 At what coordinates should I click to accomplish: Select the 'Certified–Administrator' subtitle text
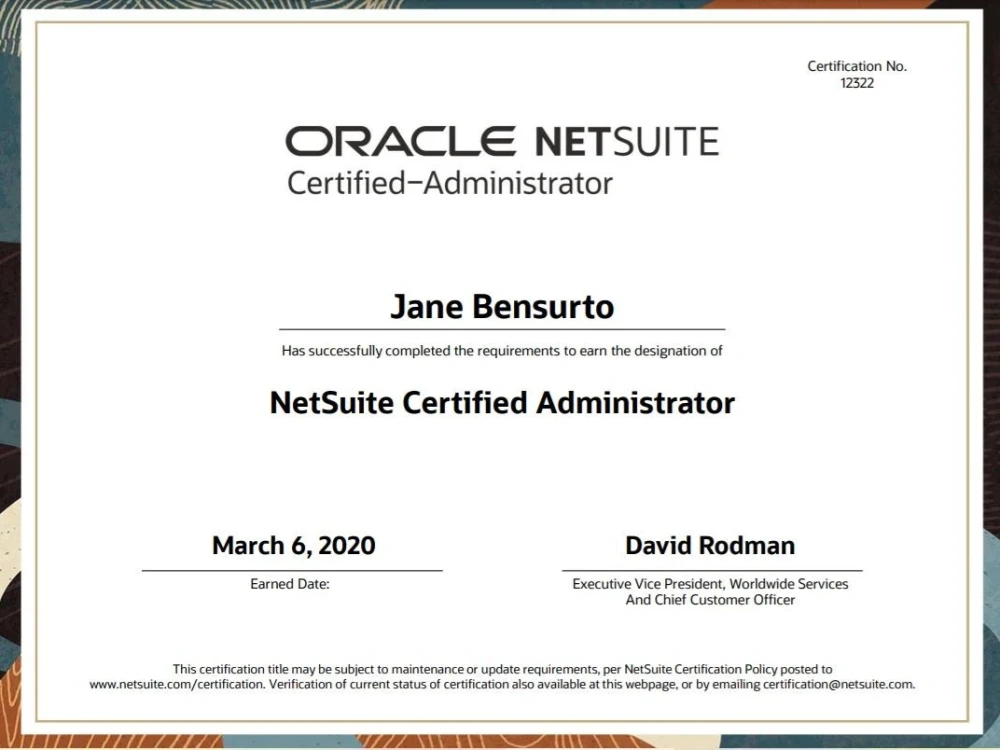pos(450,184)
